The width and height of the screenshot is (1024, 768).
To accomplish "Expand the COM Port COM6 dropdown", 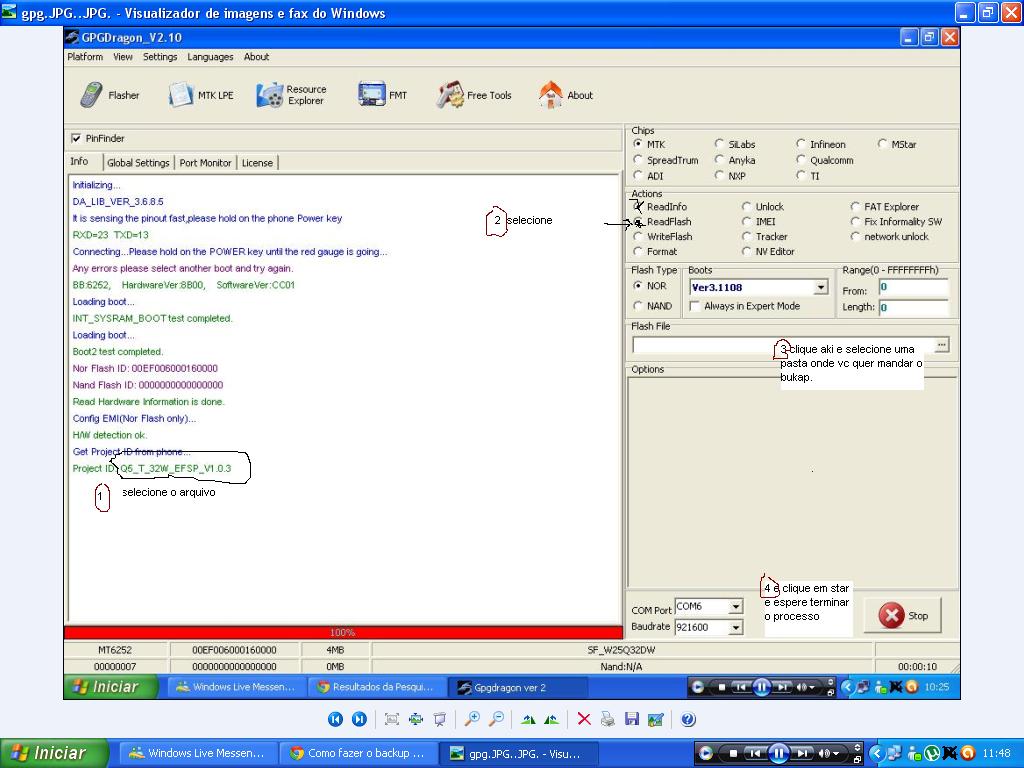I will click(735, 606).
